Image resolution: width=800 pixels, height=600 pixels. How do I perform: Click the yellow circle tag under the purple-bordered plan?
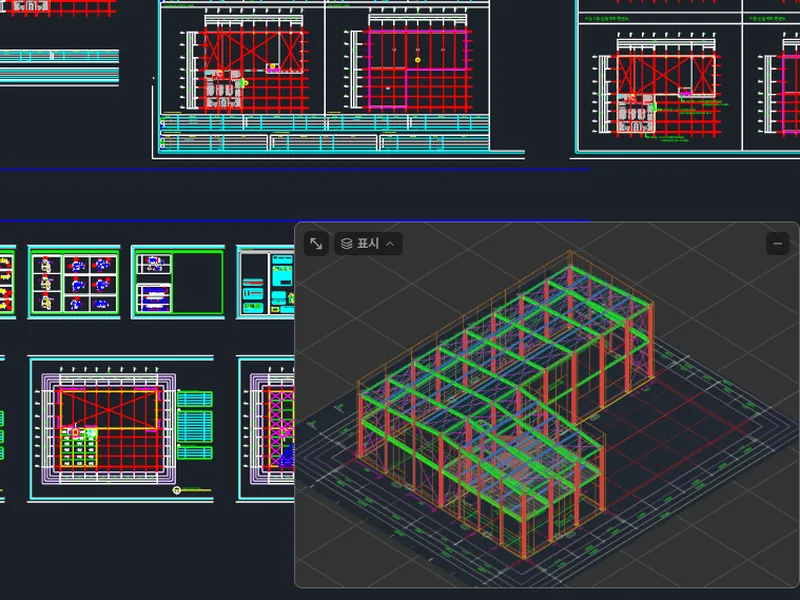[177, 490]
